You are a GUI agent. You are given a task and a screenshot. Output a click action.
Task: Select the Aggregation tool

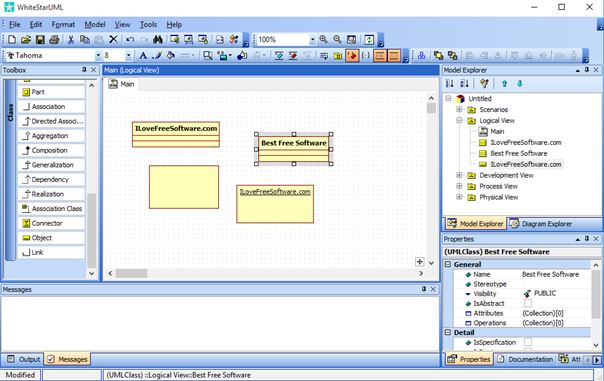(51, 136)
